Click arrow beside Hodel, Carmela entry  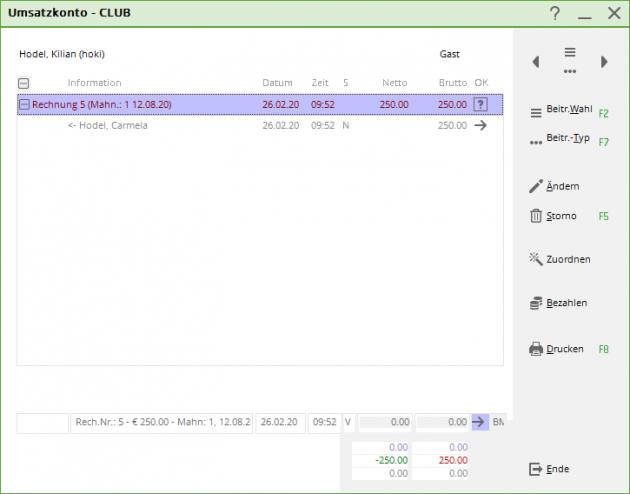coord(480,125)
